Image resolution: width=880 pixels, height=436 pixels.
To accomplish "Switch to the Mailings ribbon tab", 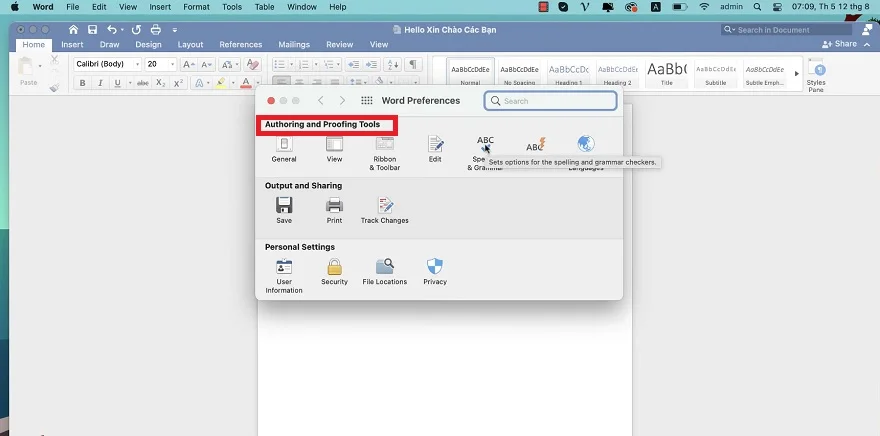I will coord(294,45).
